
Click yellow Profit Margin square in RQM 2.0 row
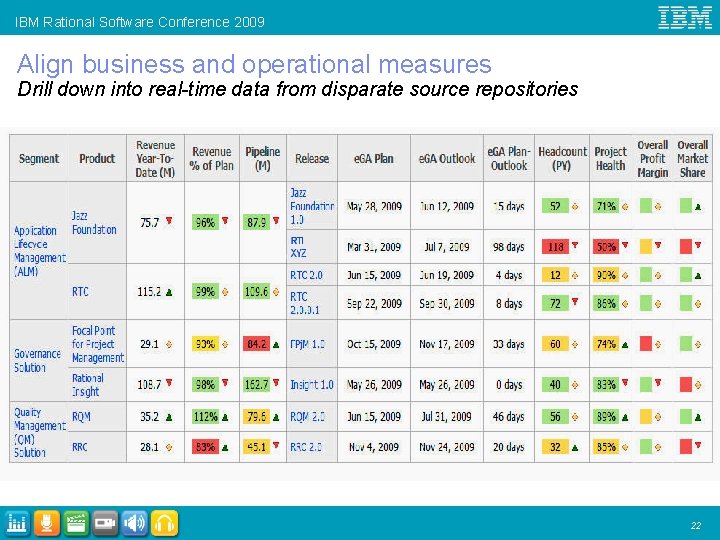646,417
